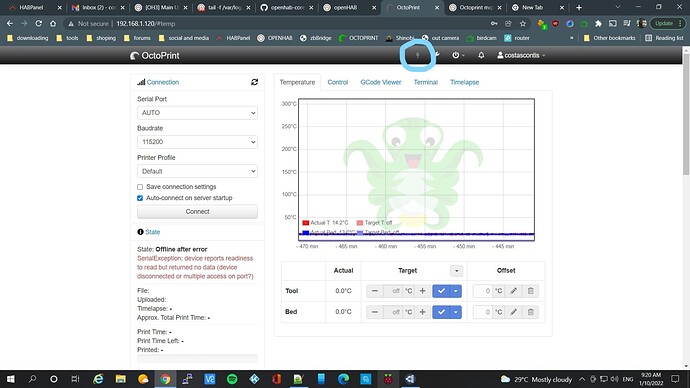Click the OctoPrint logo link

[x=155, y=56]
